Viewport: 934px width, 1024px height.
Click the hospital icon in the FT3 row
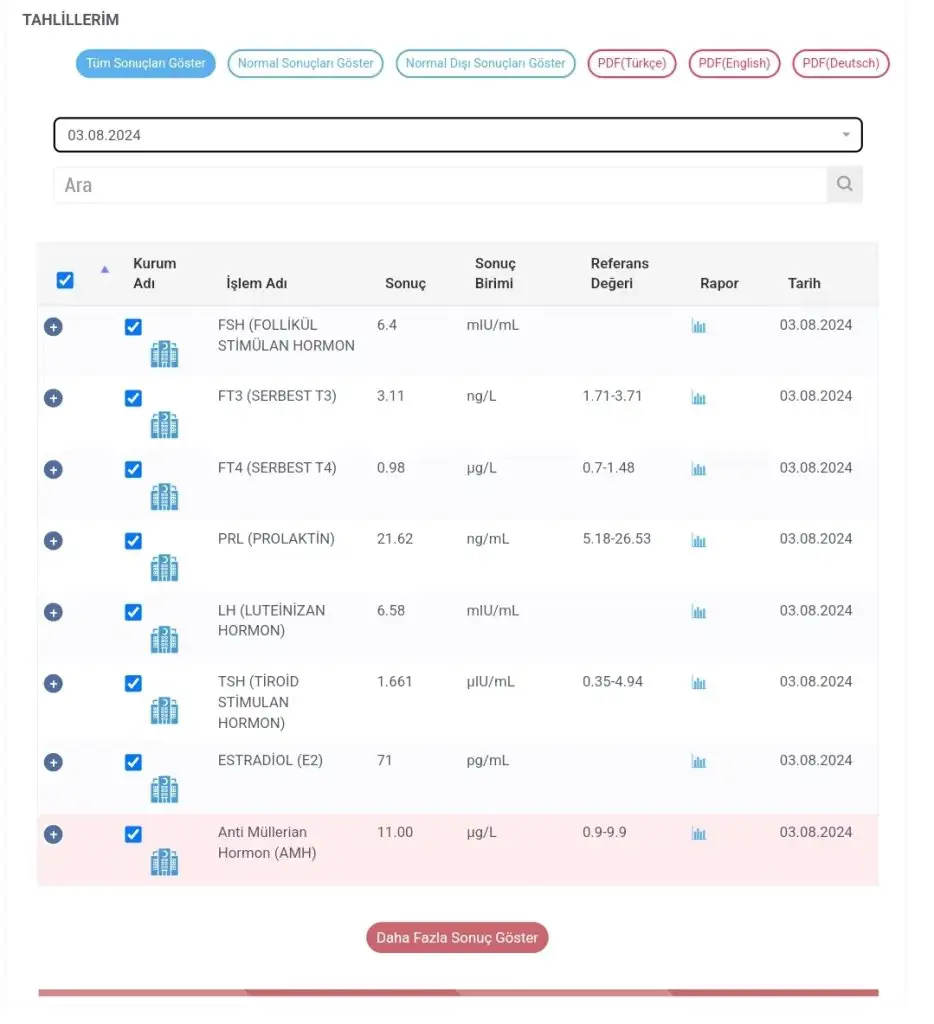pyautogui.click(x=164, y=425)
